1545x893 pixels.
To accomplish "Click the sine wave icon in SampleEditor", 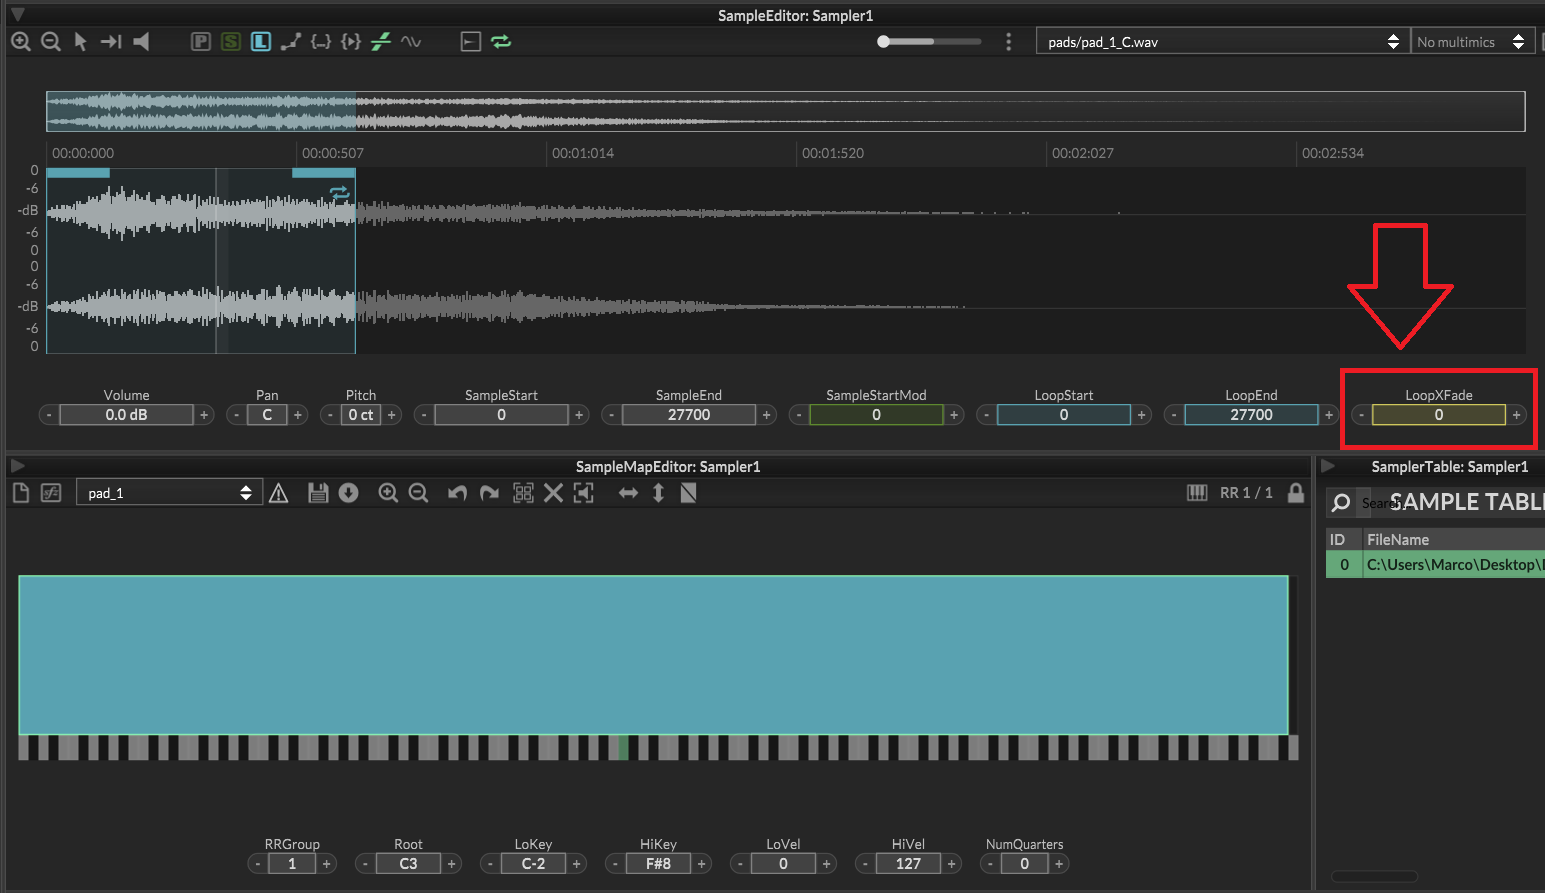I will (411, 41).
